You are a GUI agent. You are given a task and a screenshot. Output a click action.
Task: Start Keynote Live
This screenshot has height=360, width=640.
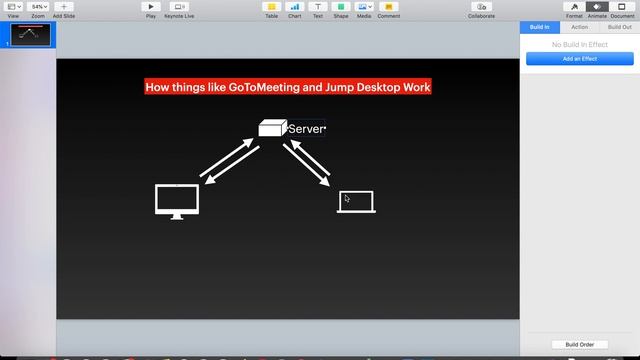[x=179, y=7]
